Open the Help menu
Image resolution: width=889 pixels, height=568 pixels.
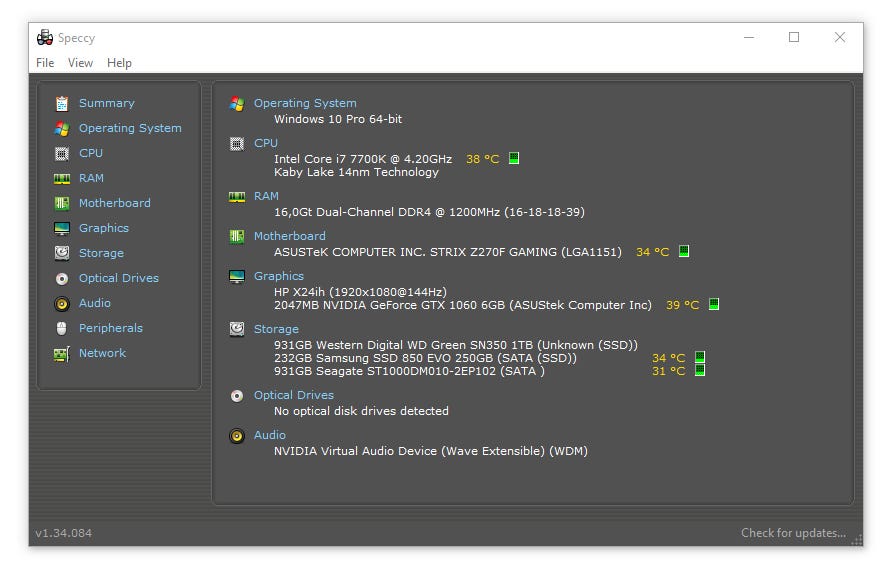coord(119,63)
